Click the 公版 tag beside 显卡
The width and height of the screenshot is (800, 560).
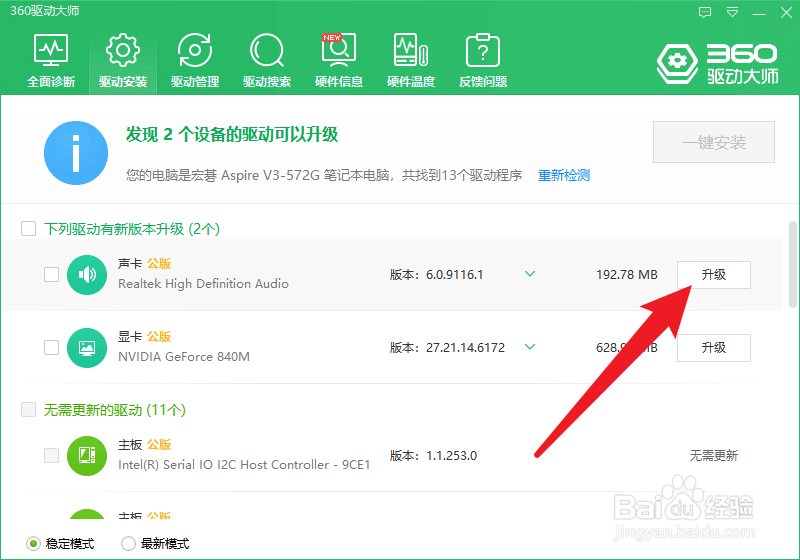tap(159, 337)
